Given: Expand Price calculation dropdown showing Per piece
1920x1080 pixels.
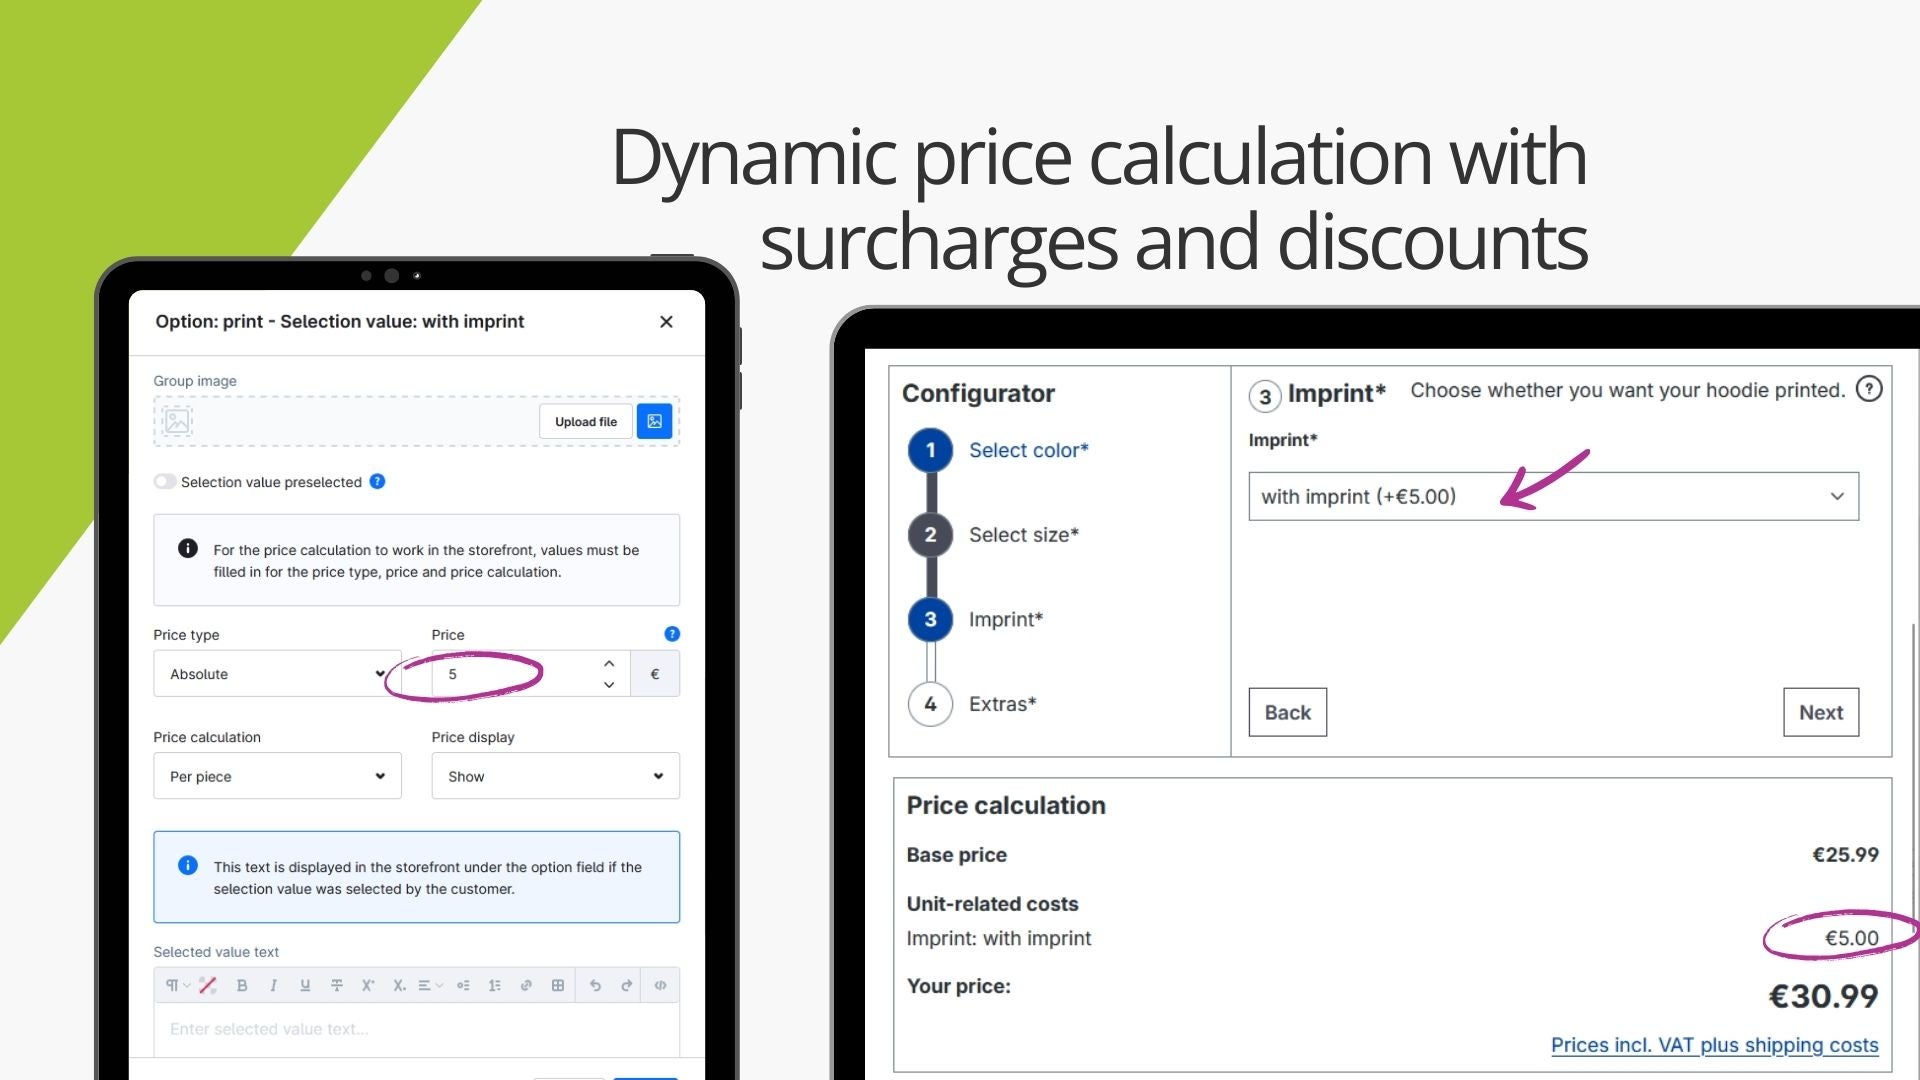Looking at the screenshot, I should 277,776.
